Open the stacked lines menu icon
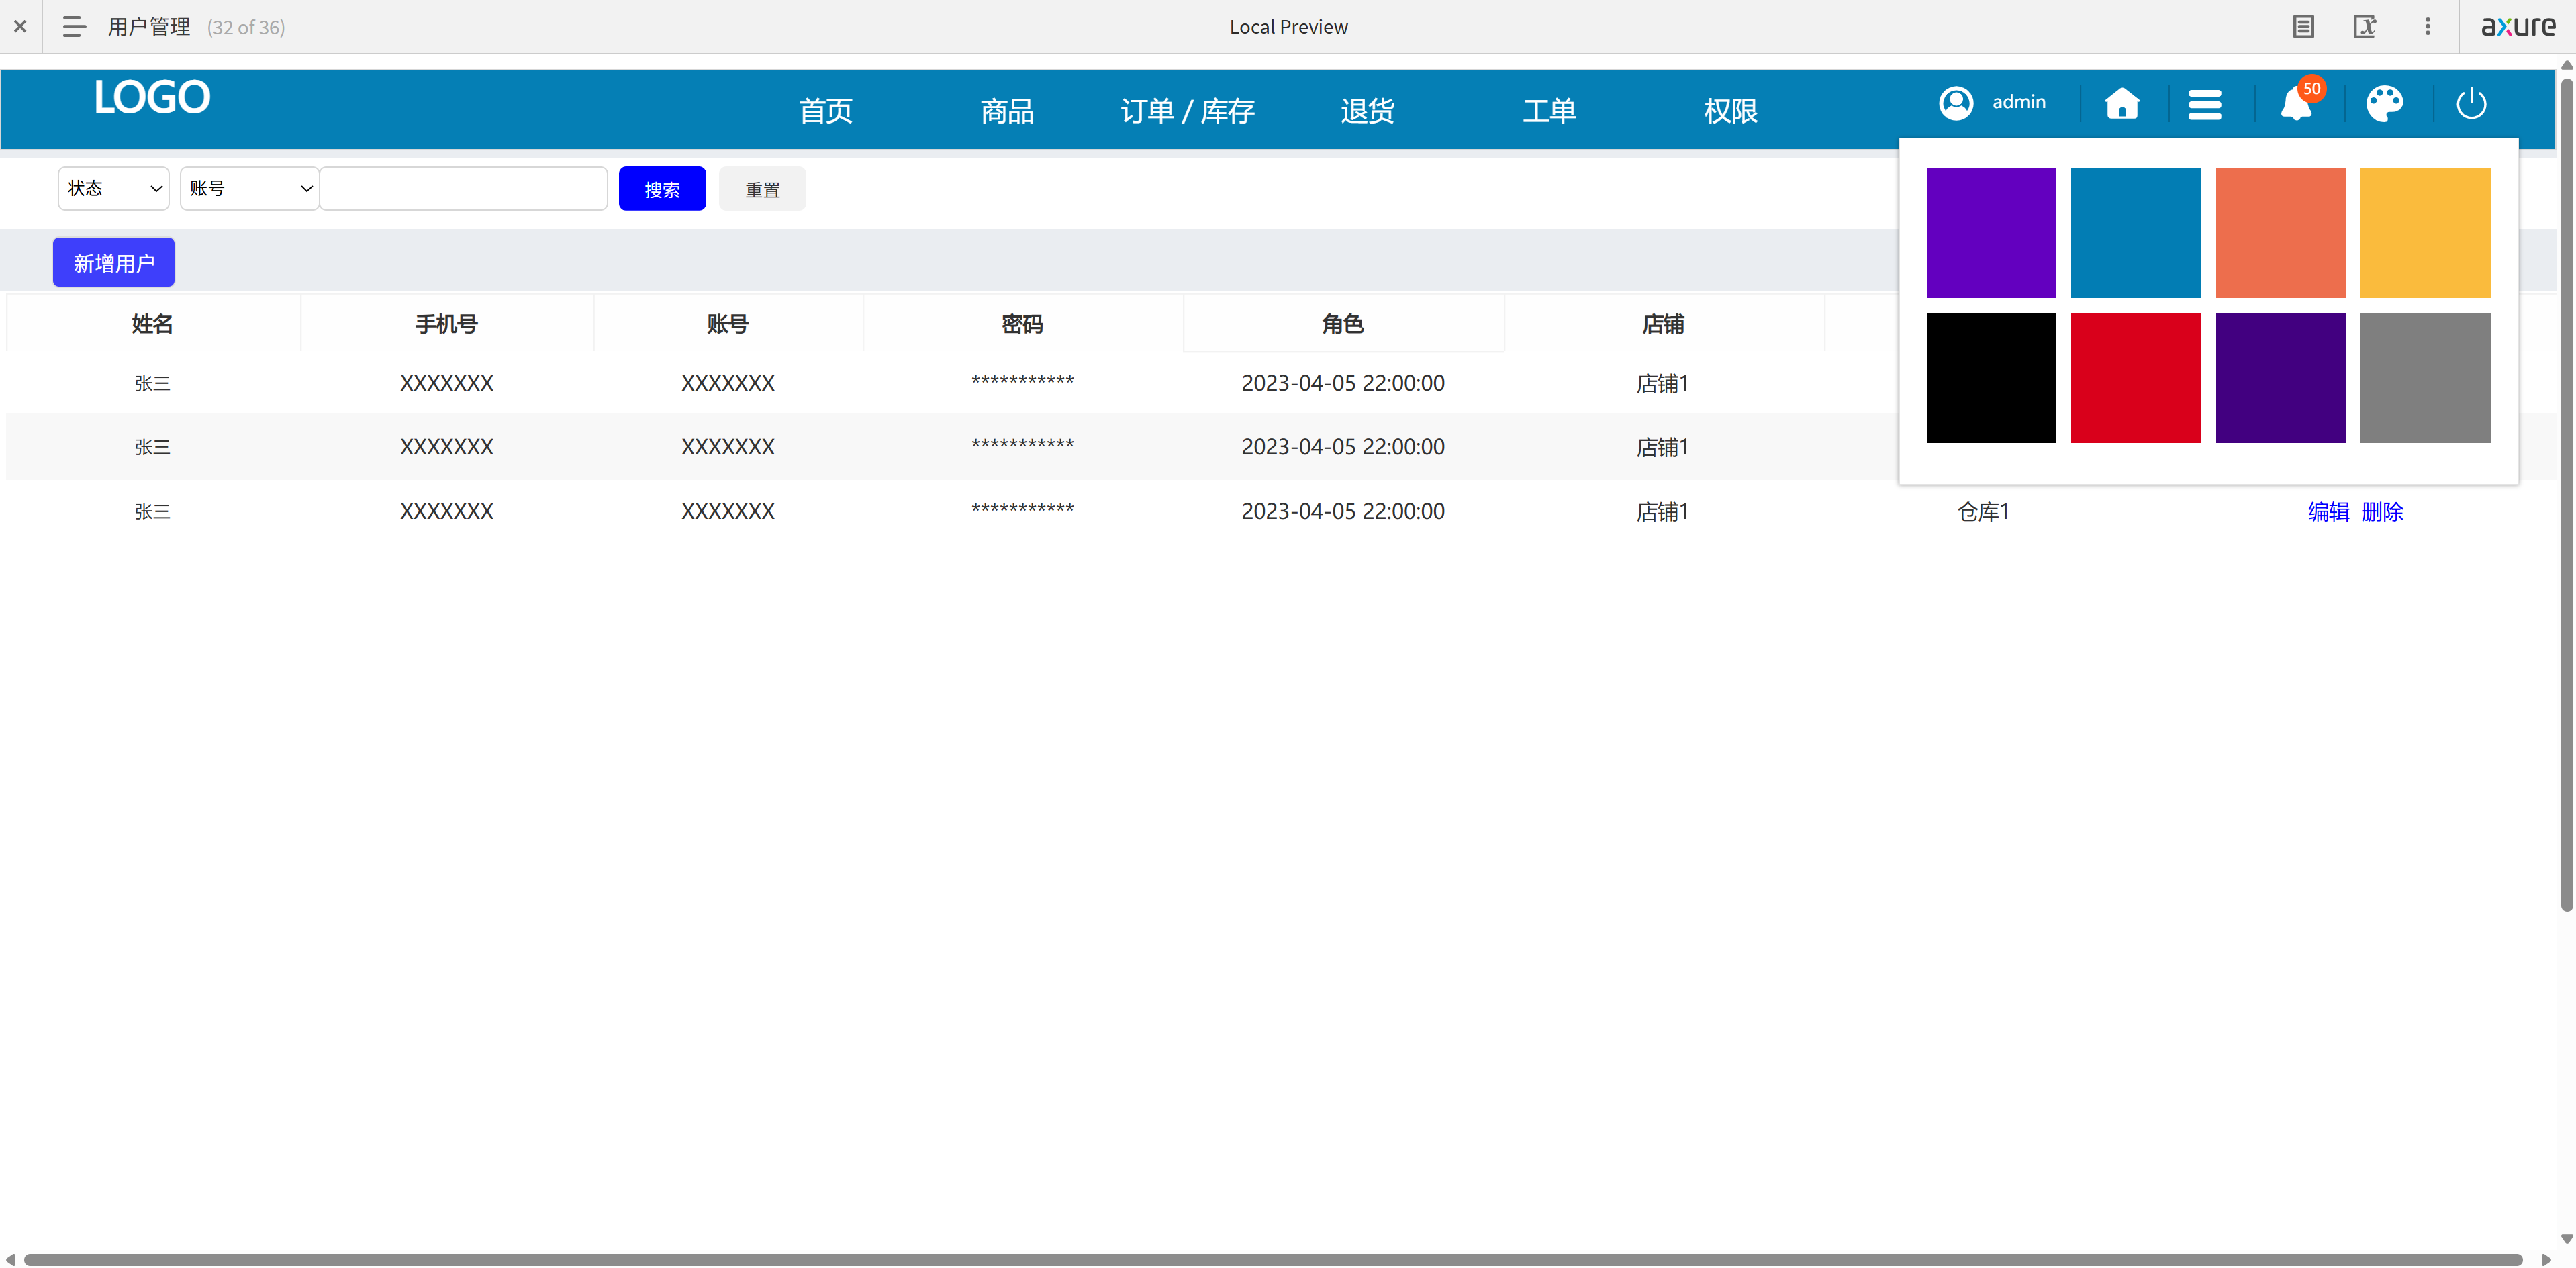 (2204, 104)
